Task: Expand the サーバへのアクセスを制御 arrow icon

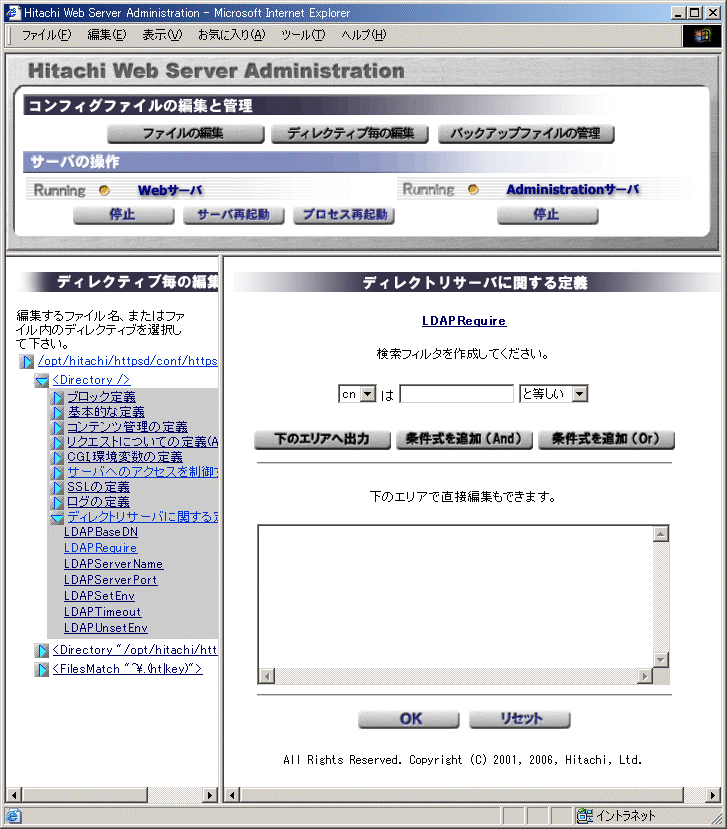Action: pos(57,472)
